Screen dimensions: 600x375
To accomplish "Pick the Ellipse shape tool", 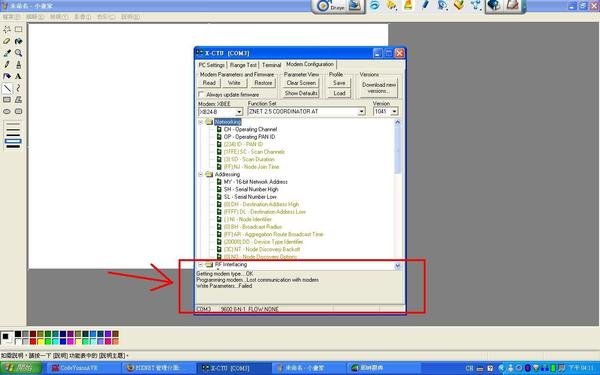I will [x=7, y=111].
